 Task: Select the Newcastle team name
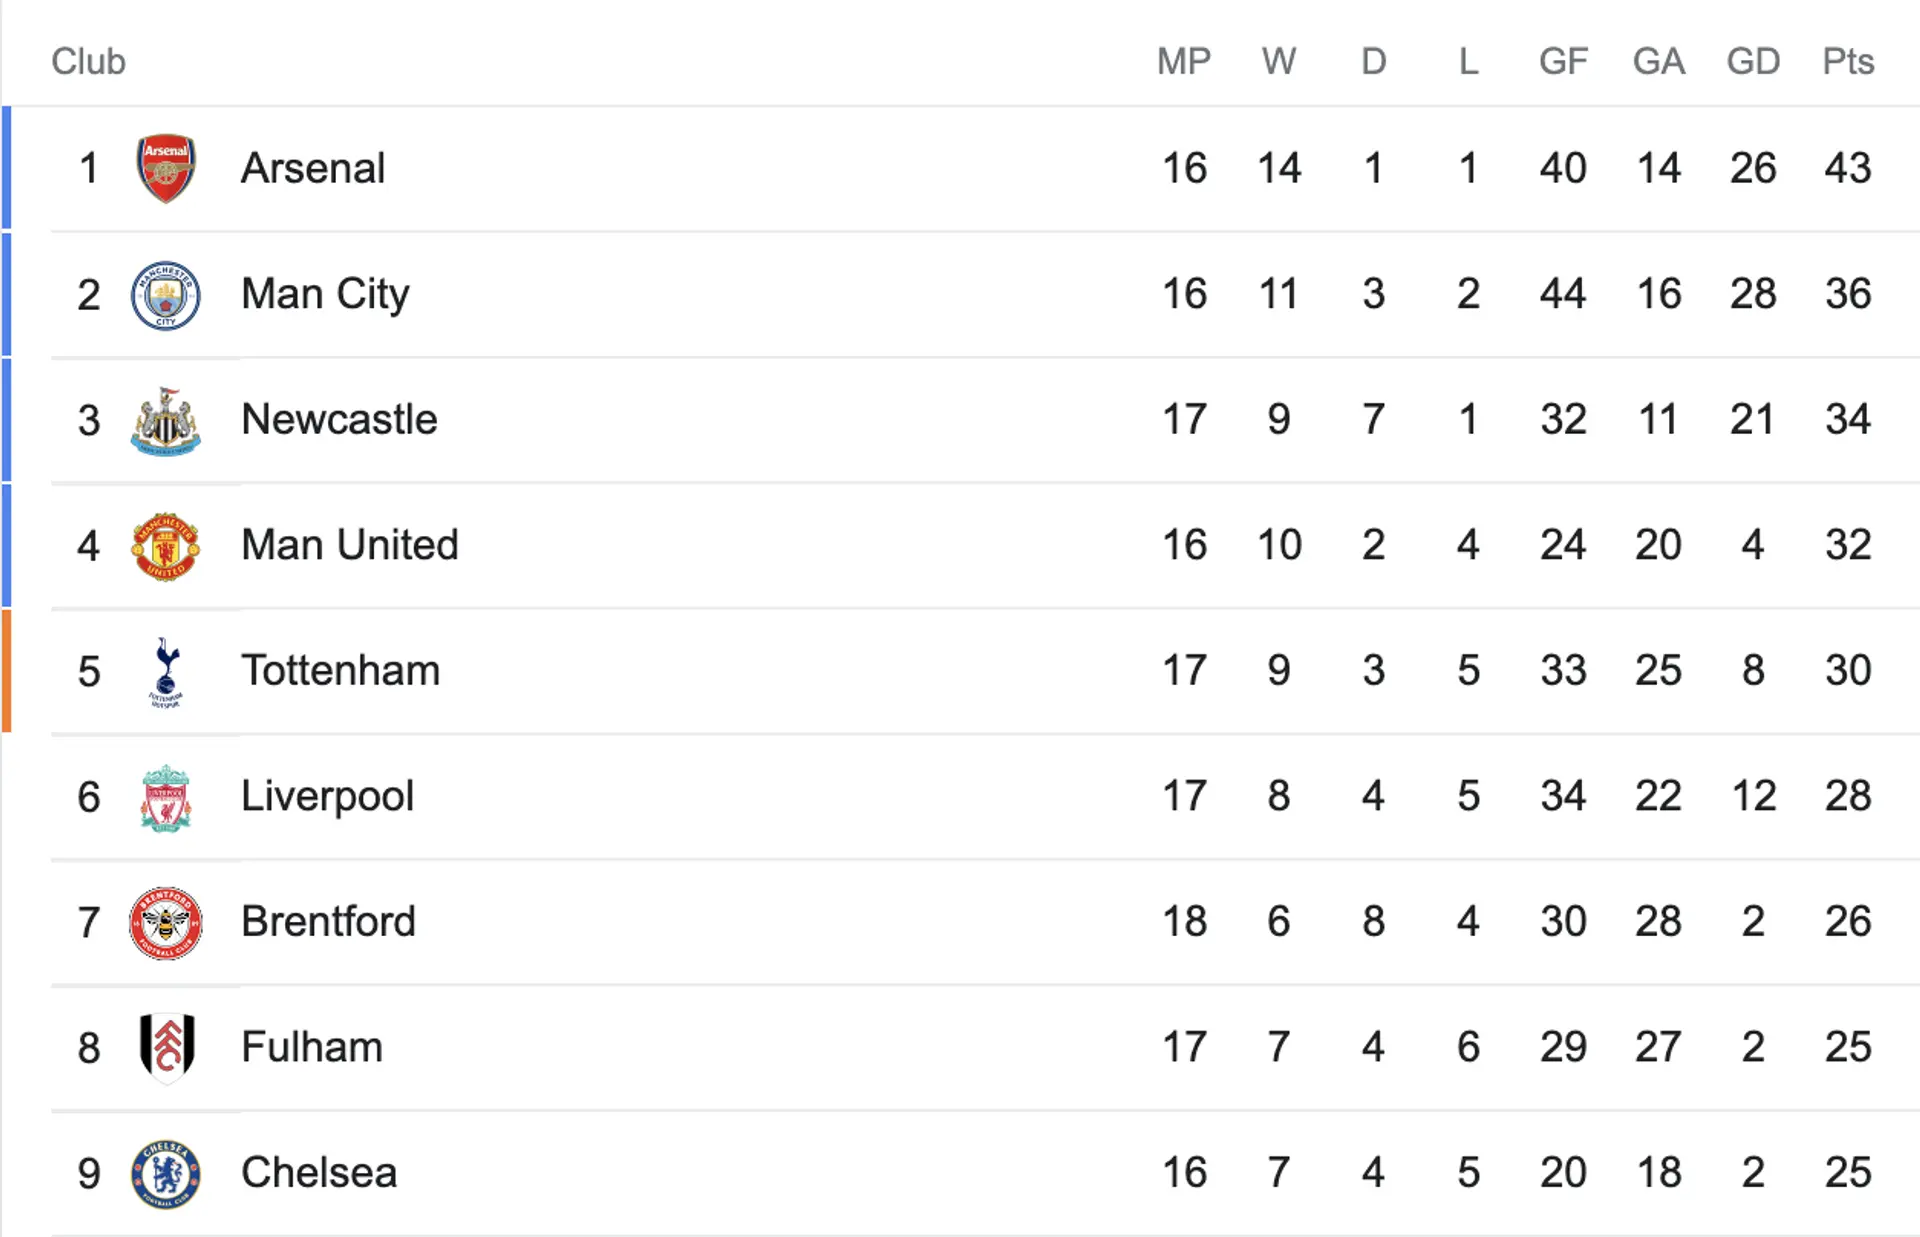(x=339, y=420)
